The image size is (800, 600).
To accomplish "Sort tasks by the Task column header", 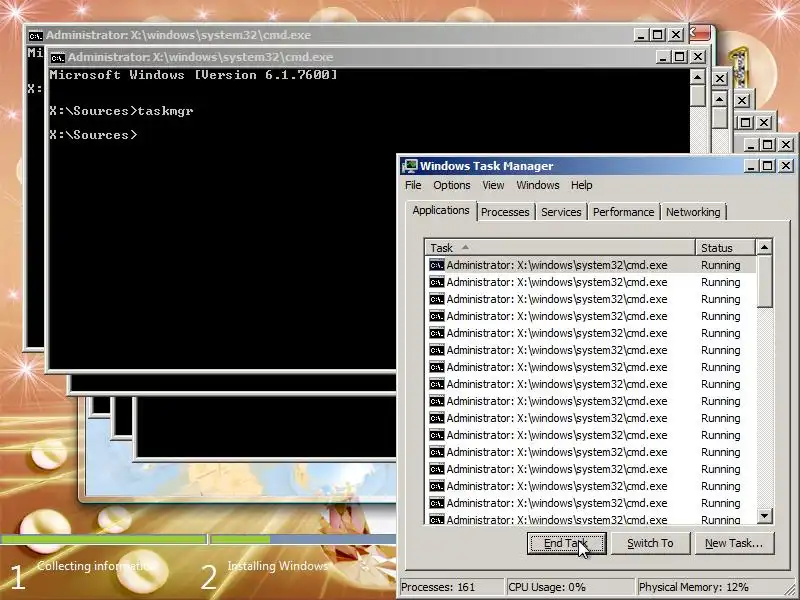I will [x=560, y=248].
